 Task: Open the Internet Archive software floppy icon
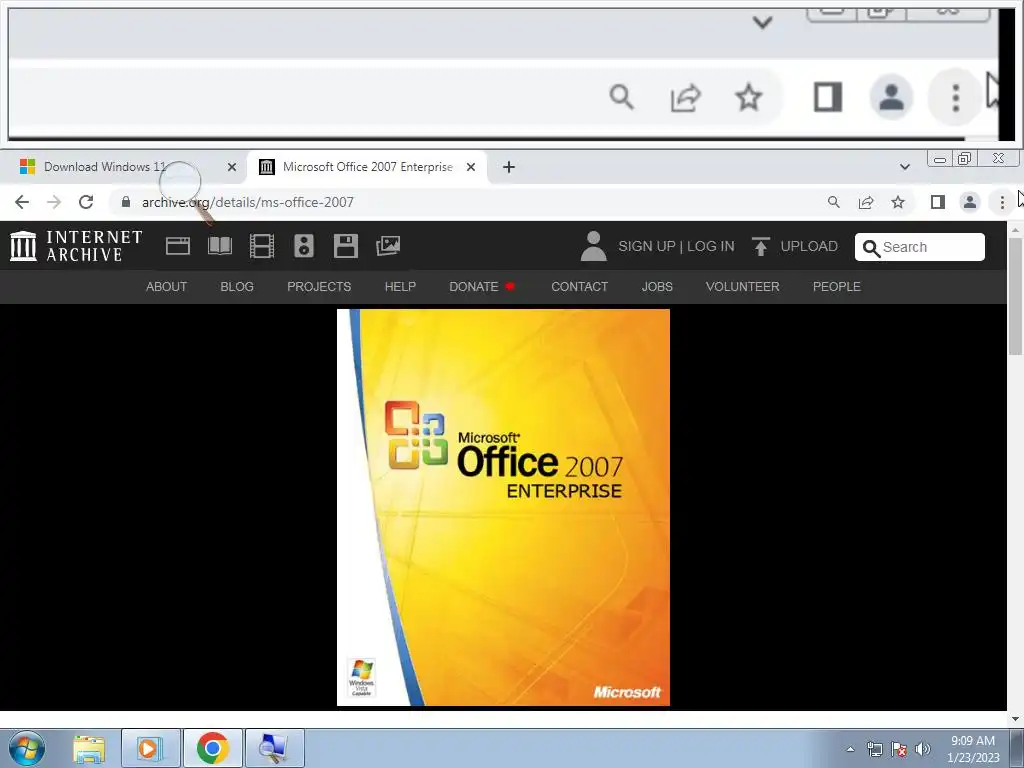[345, 246]
